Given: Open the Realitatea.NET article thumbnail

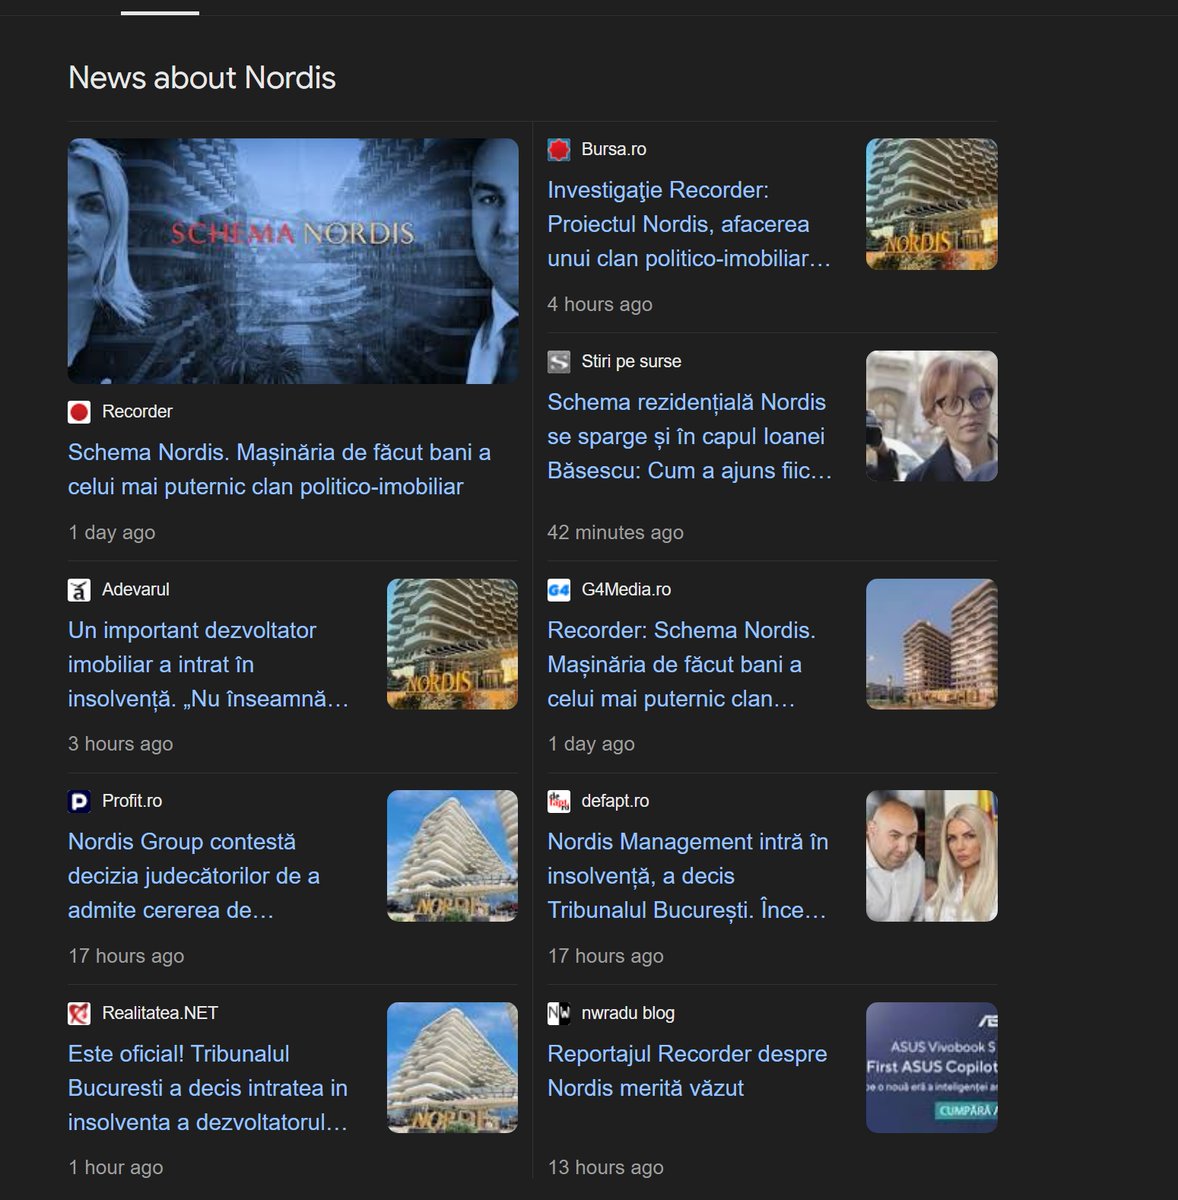Looking at the screenshot, I should (452, 1068).
